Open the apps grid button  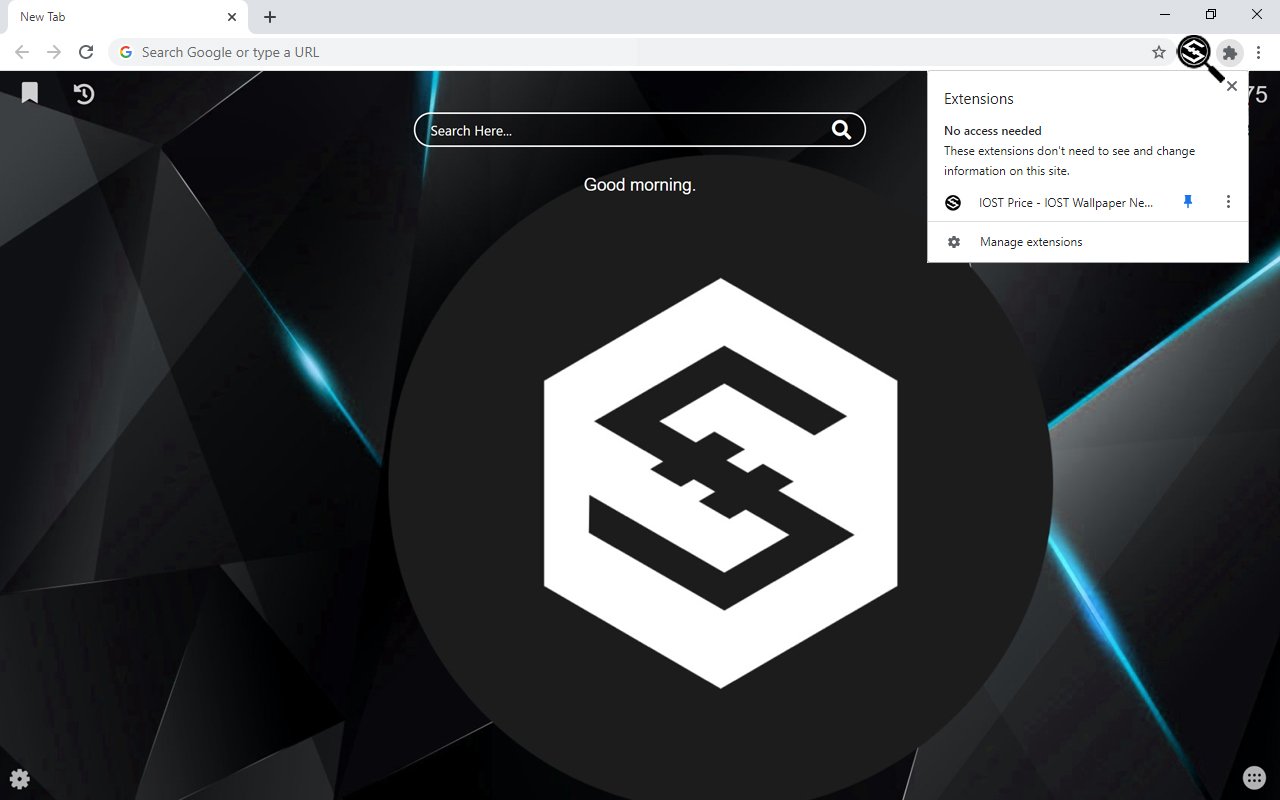coord(1254,778)
